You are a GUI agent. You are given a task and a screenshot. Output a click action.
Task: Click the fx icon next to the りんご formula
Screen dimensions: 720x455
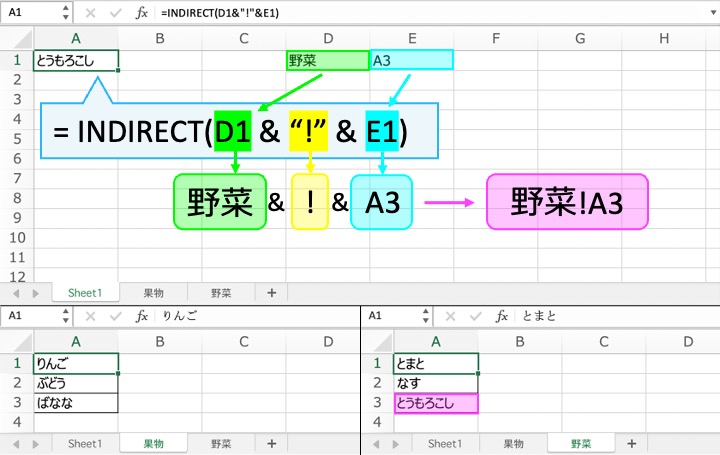(142, 316)
